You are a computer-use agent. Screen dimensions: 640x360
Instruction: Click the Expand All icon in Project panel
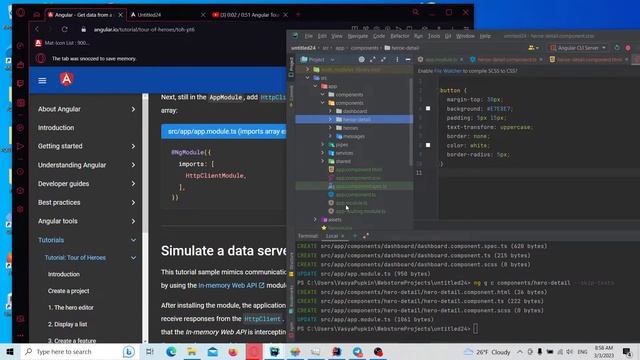(373, 60)
